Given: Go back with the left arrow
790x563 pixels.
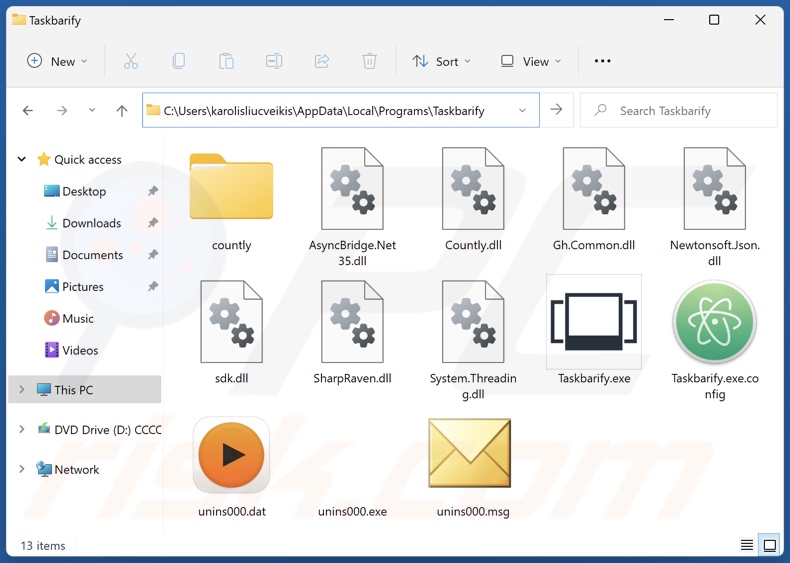Looking at the screenshot, I should (x=28, y=110).
